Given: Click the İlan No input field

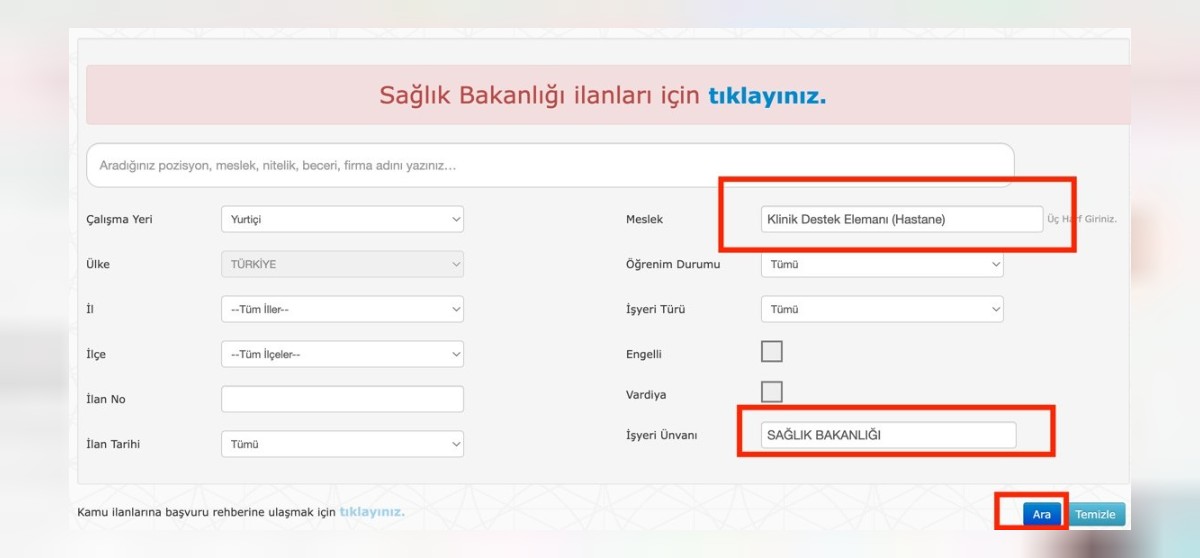Looking at the screenshot, I should point(342,399).
